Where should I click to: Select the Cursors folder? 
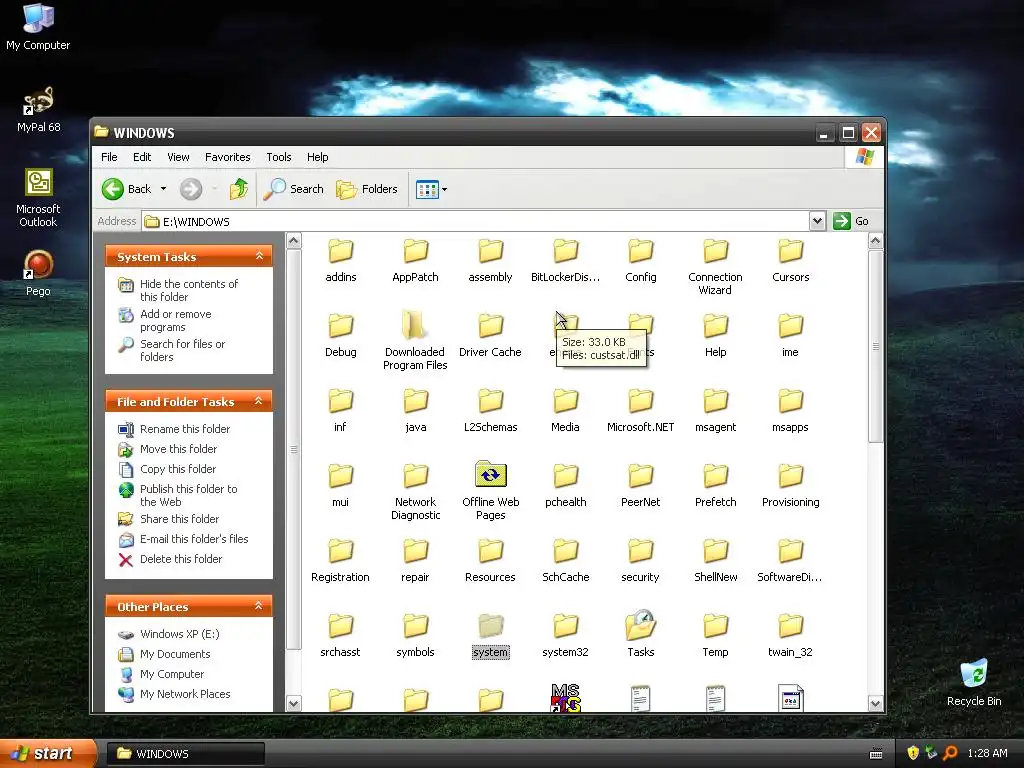[790, 261]
